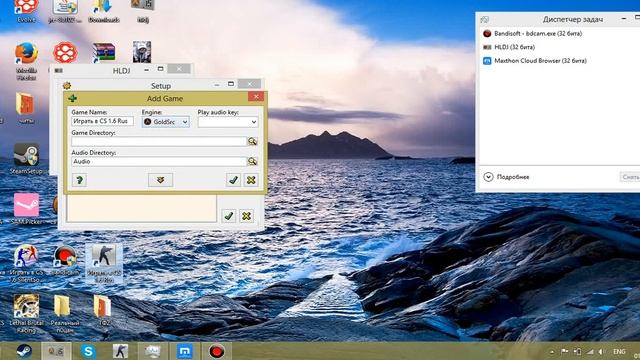Open help with the green question mark button
640x360 pixels.
point(80,180)
